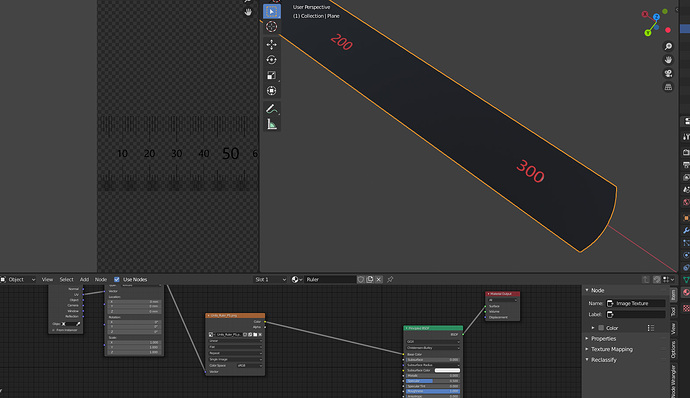Open the Material properties tab icon
Screen dimensions: 690x398
[x=686, y=293]
